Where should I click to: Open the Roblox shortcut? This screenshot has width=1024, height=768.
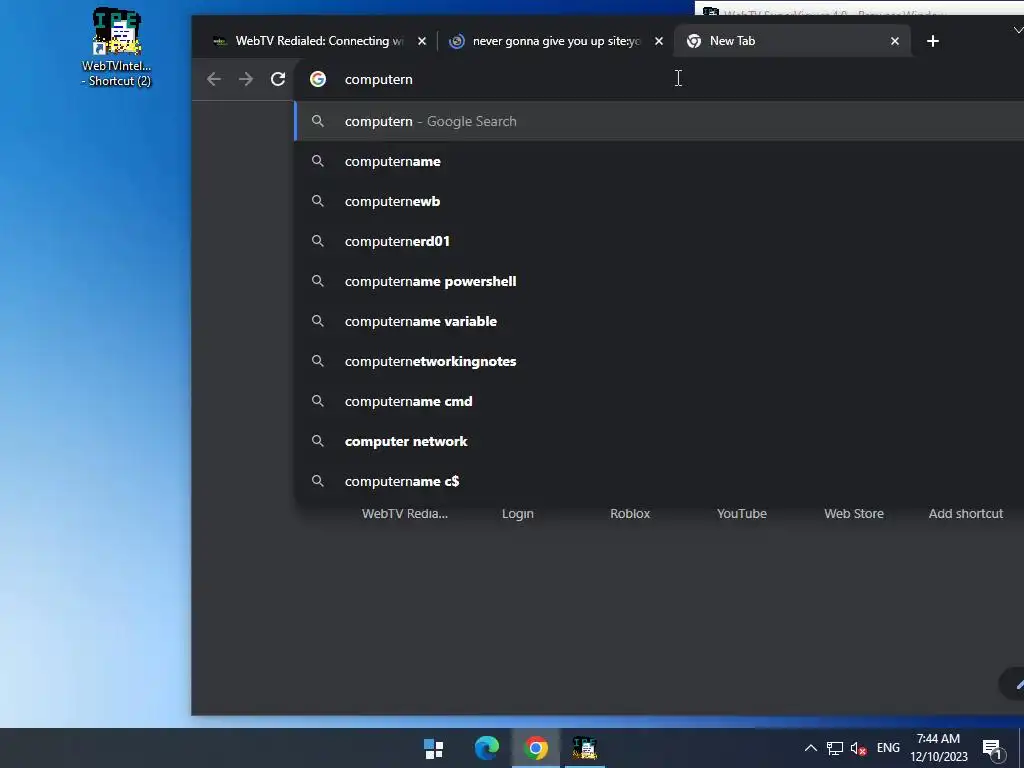(630, 514)
